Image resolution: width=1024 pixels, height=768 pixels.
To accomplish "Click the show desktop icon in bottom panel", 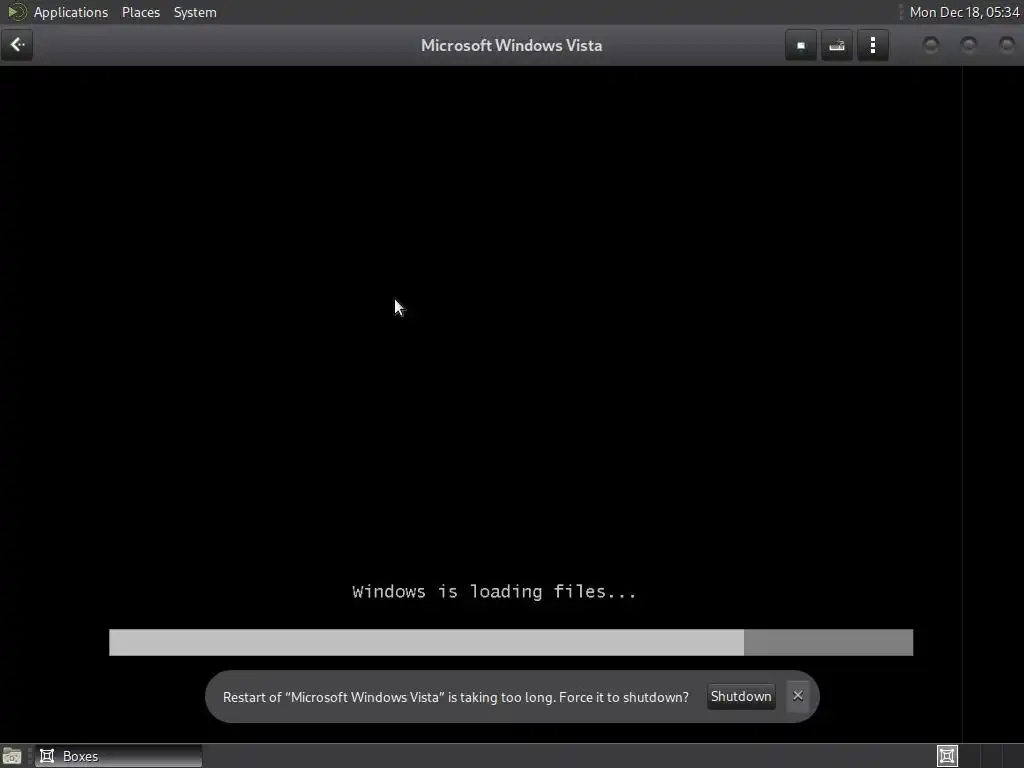I will 12,756.
